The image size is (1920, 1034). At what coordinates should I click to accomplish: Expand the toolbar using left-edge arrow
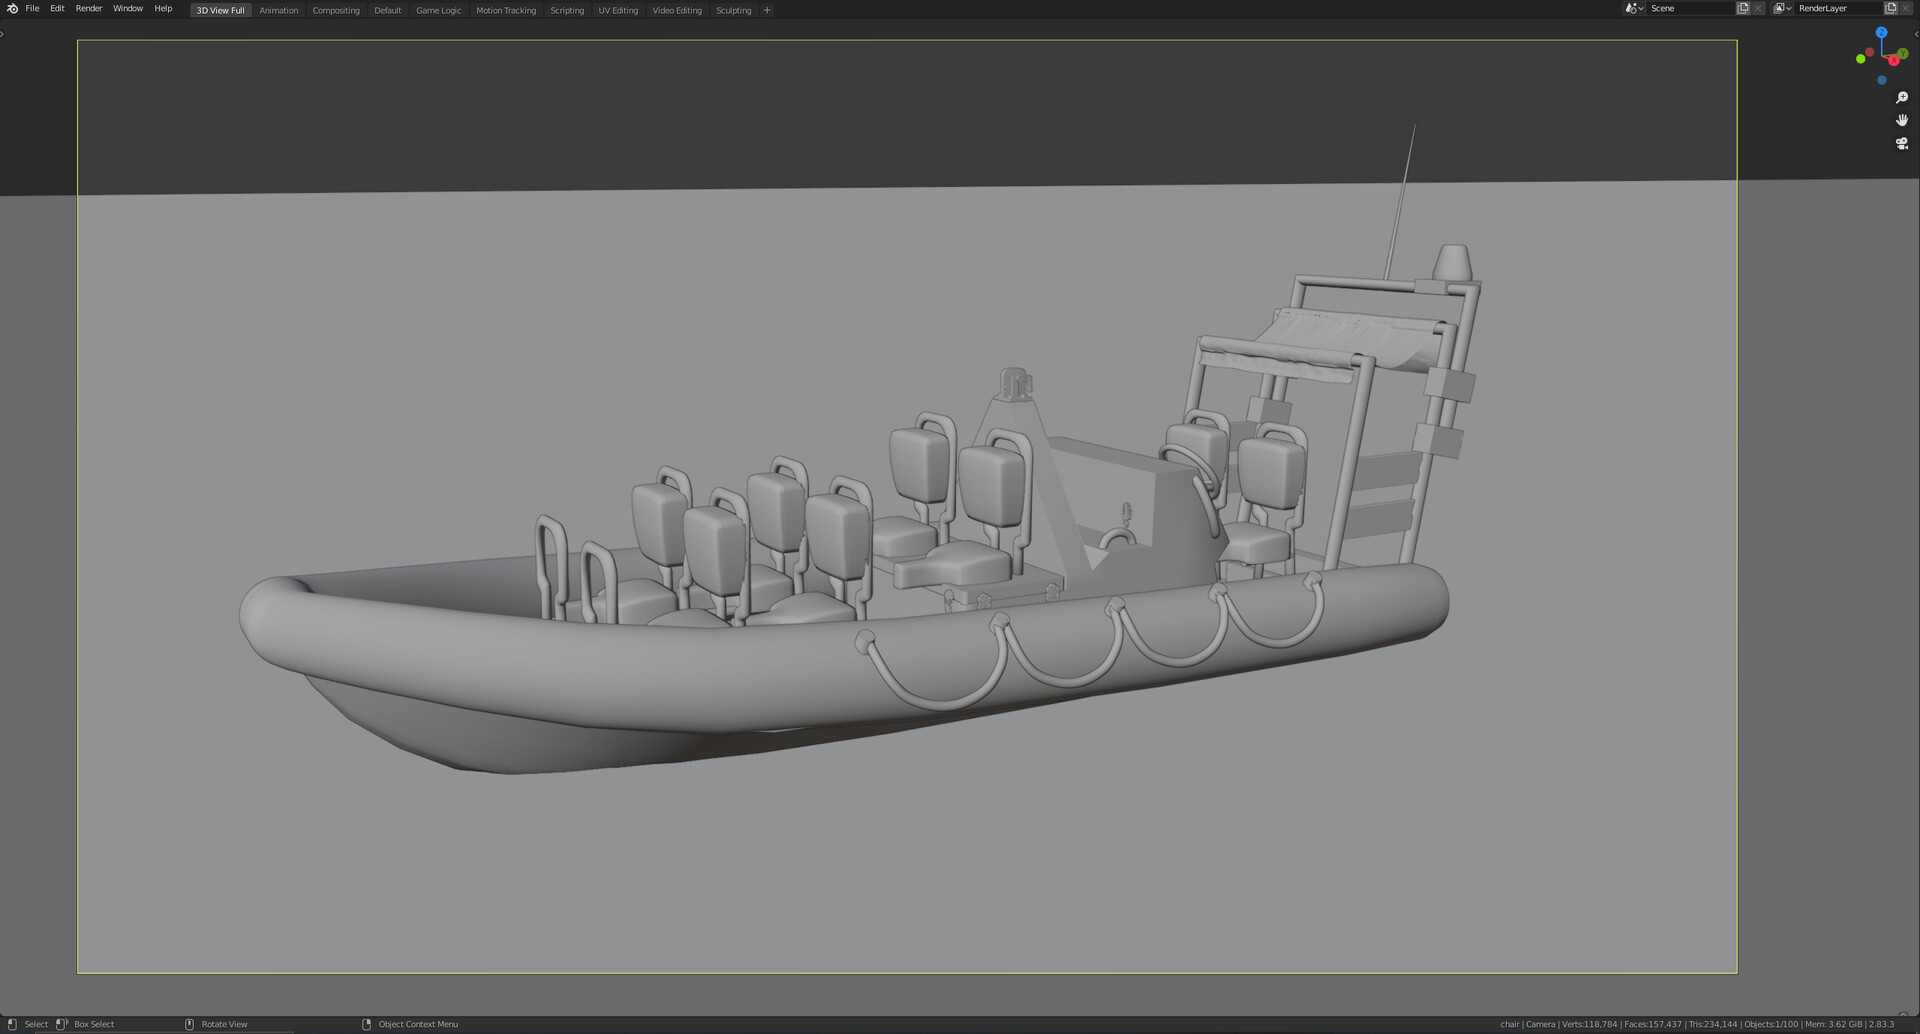[3, 34]
